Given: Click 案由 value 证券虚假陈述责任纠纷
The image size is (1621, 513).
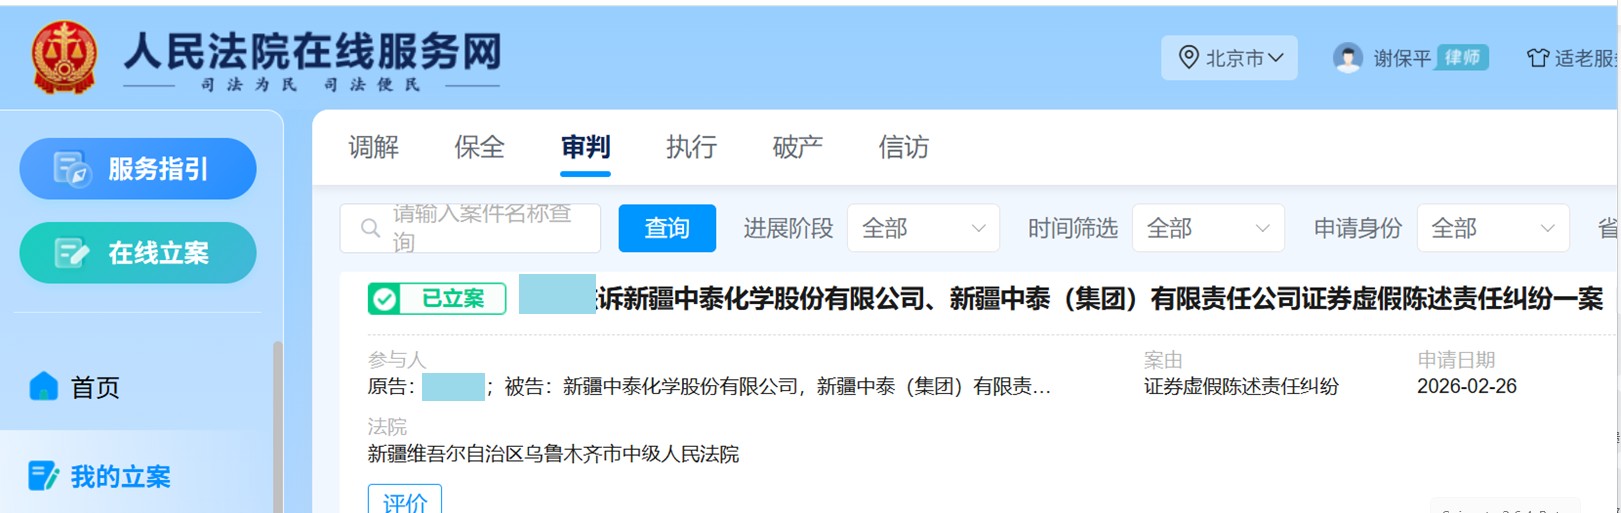Looking at the screenshot, I should tap(1241, 386).
